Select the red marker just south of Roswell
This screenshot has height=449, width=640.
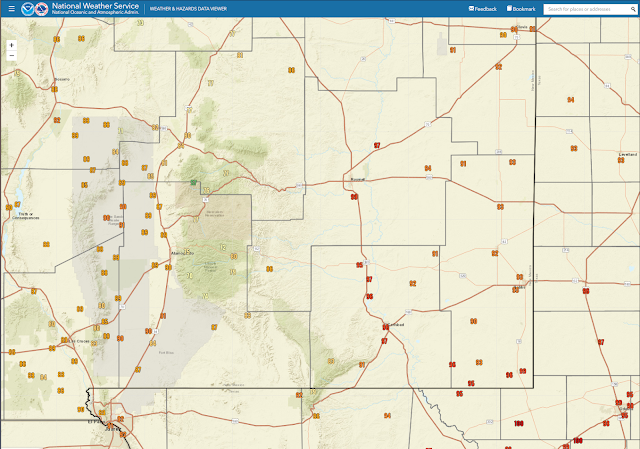pyautogui.click(x=354, y=197)
